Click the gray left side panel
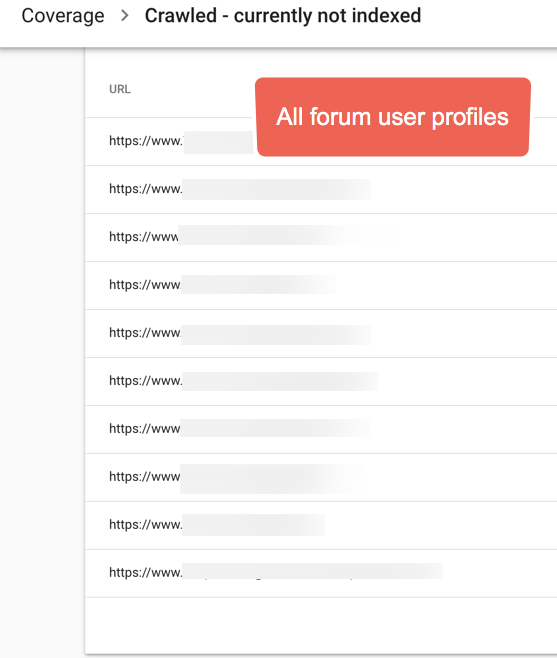The height and width of the screenshot is (658, 557). pyautogui.click(x=42, y=352)
